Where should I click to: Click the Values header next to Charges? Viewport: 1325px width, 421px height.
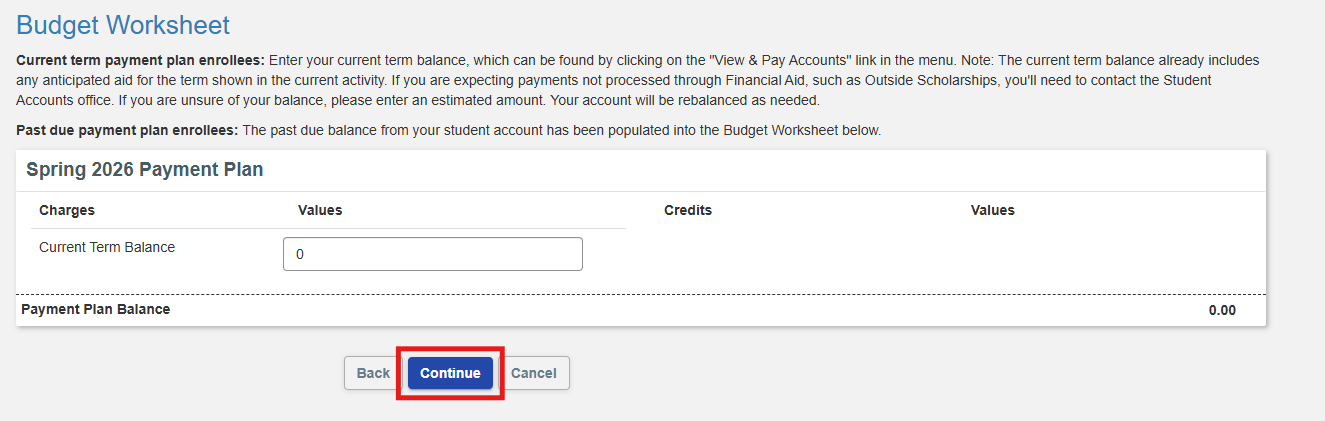[x=320, y=210]
